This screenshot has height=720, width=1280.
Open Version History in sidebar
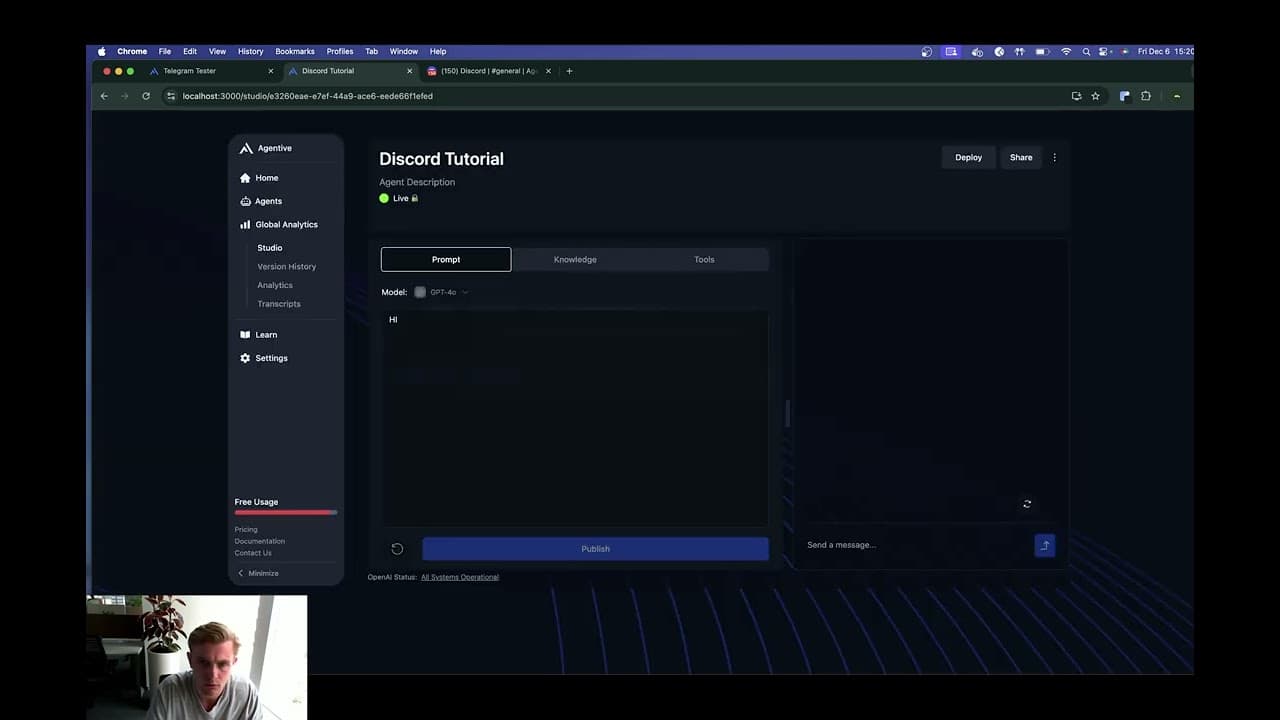coord(287,267)
